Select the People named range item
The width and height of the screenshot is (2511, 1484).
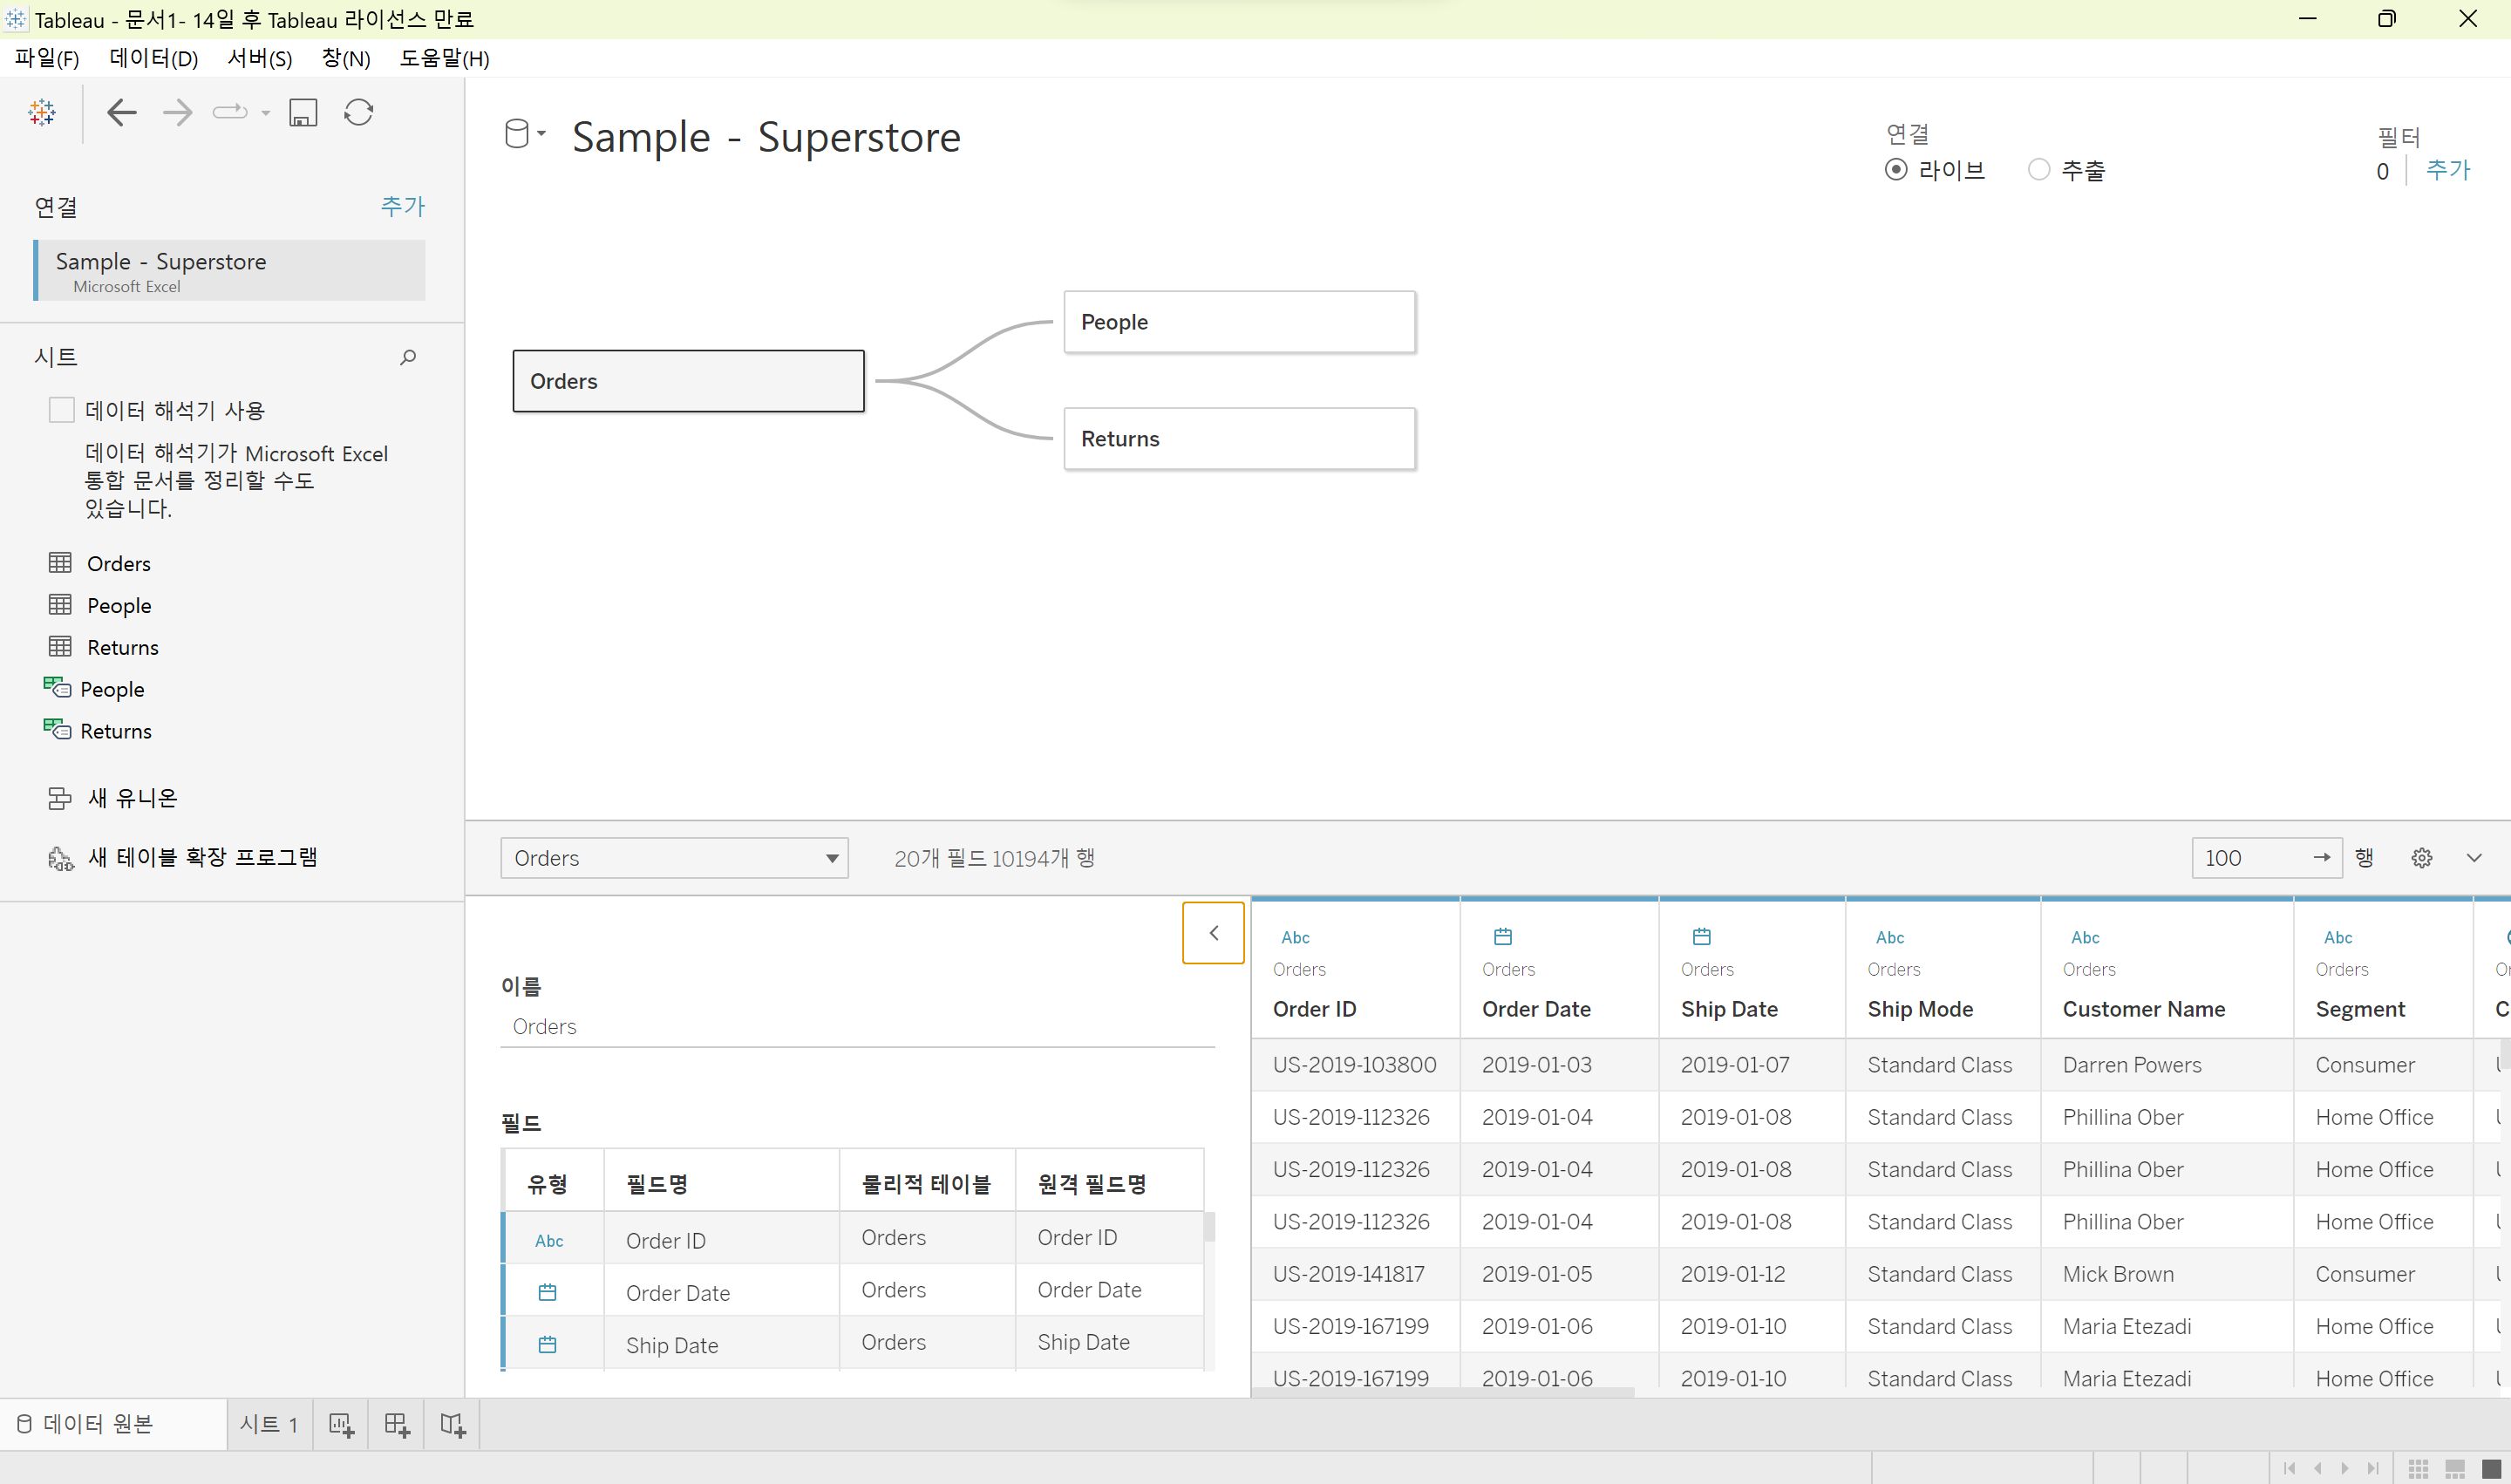[x=94, y=689]
